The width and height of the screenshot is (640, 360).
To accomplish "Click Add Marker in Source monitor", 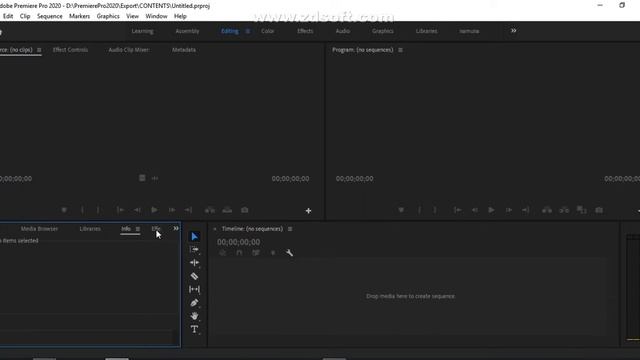I will 64,210.
